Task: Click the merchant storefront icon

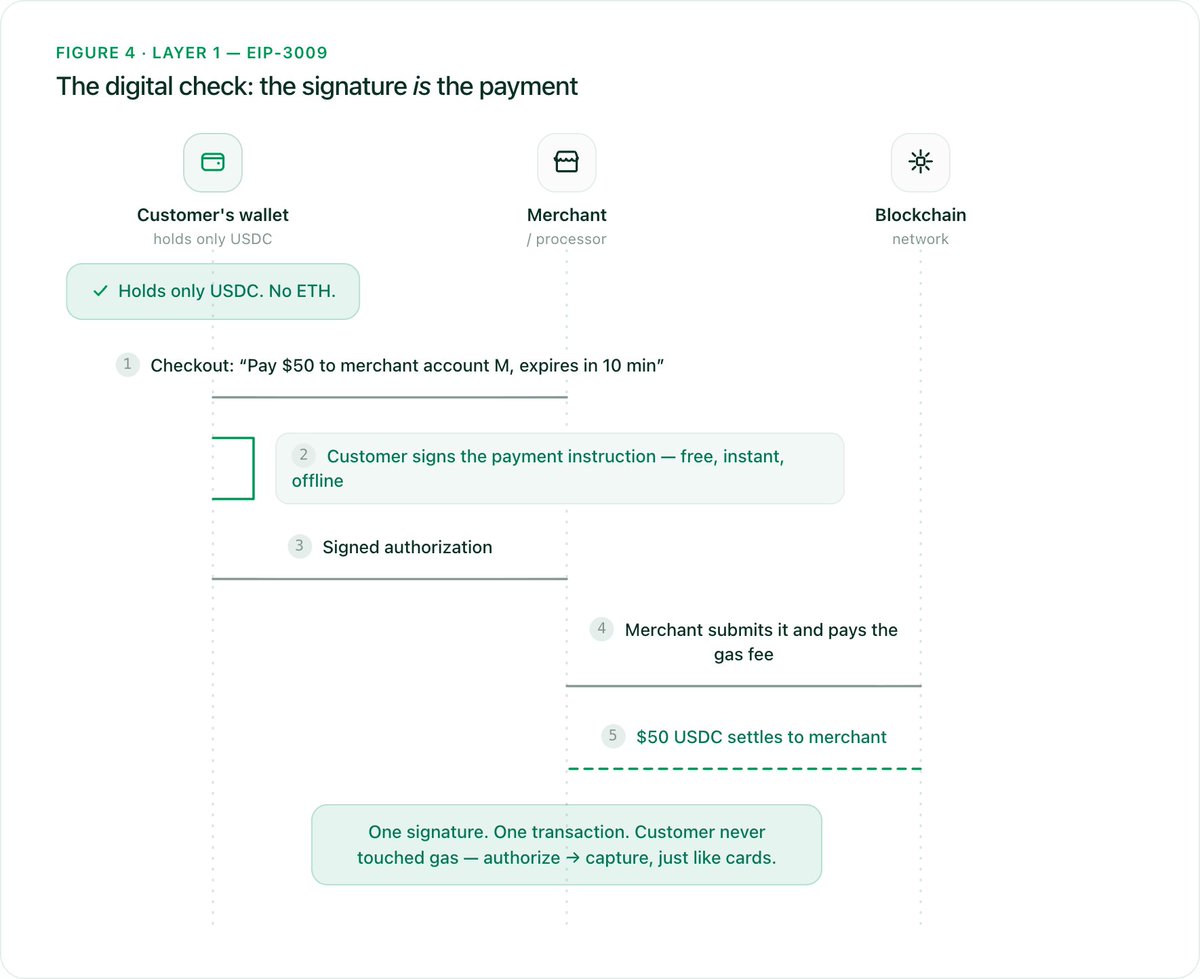Action: click(567, 162)
